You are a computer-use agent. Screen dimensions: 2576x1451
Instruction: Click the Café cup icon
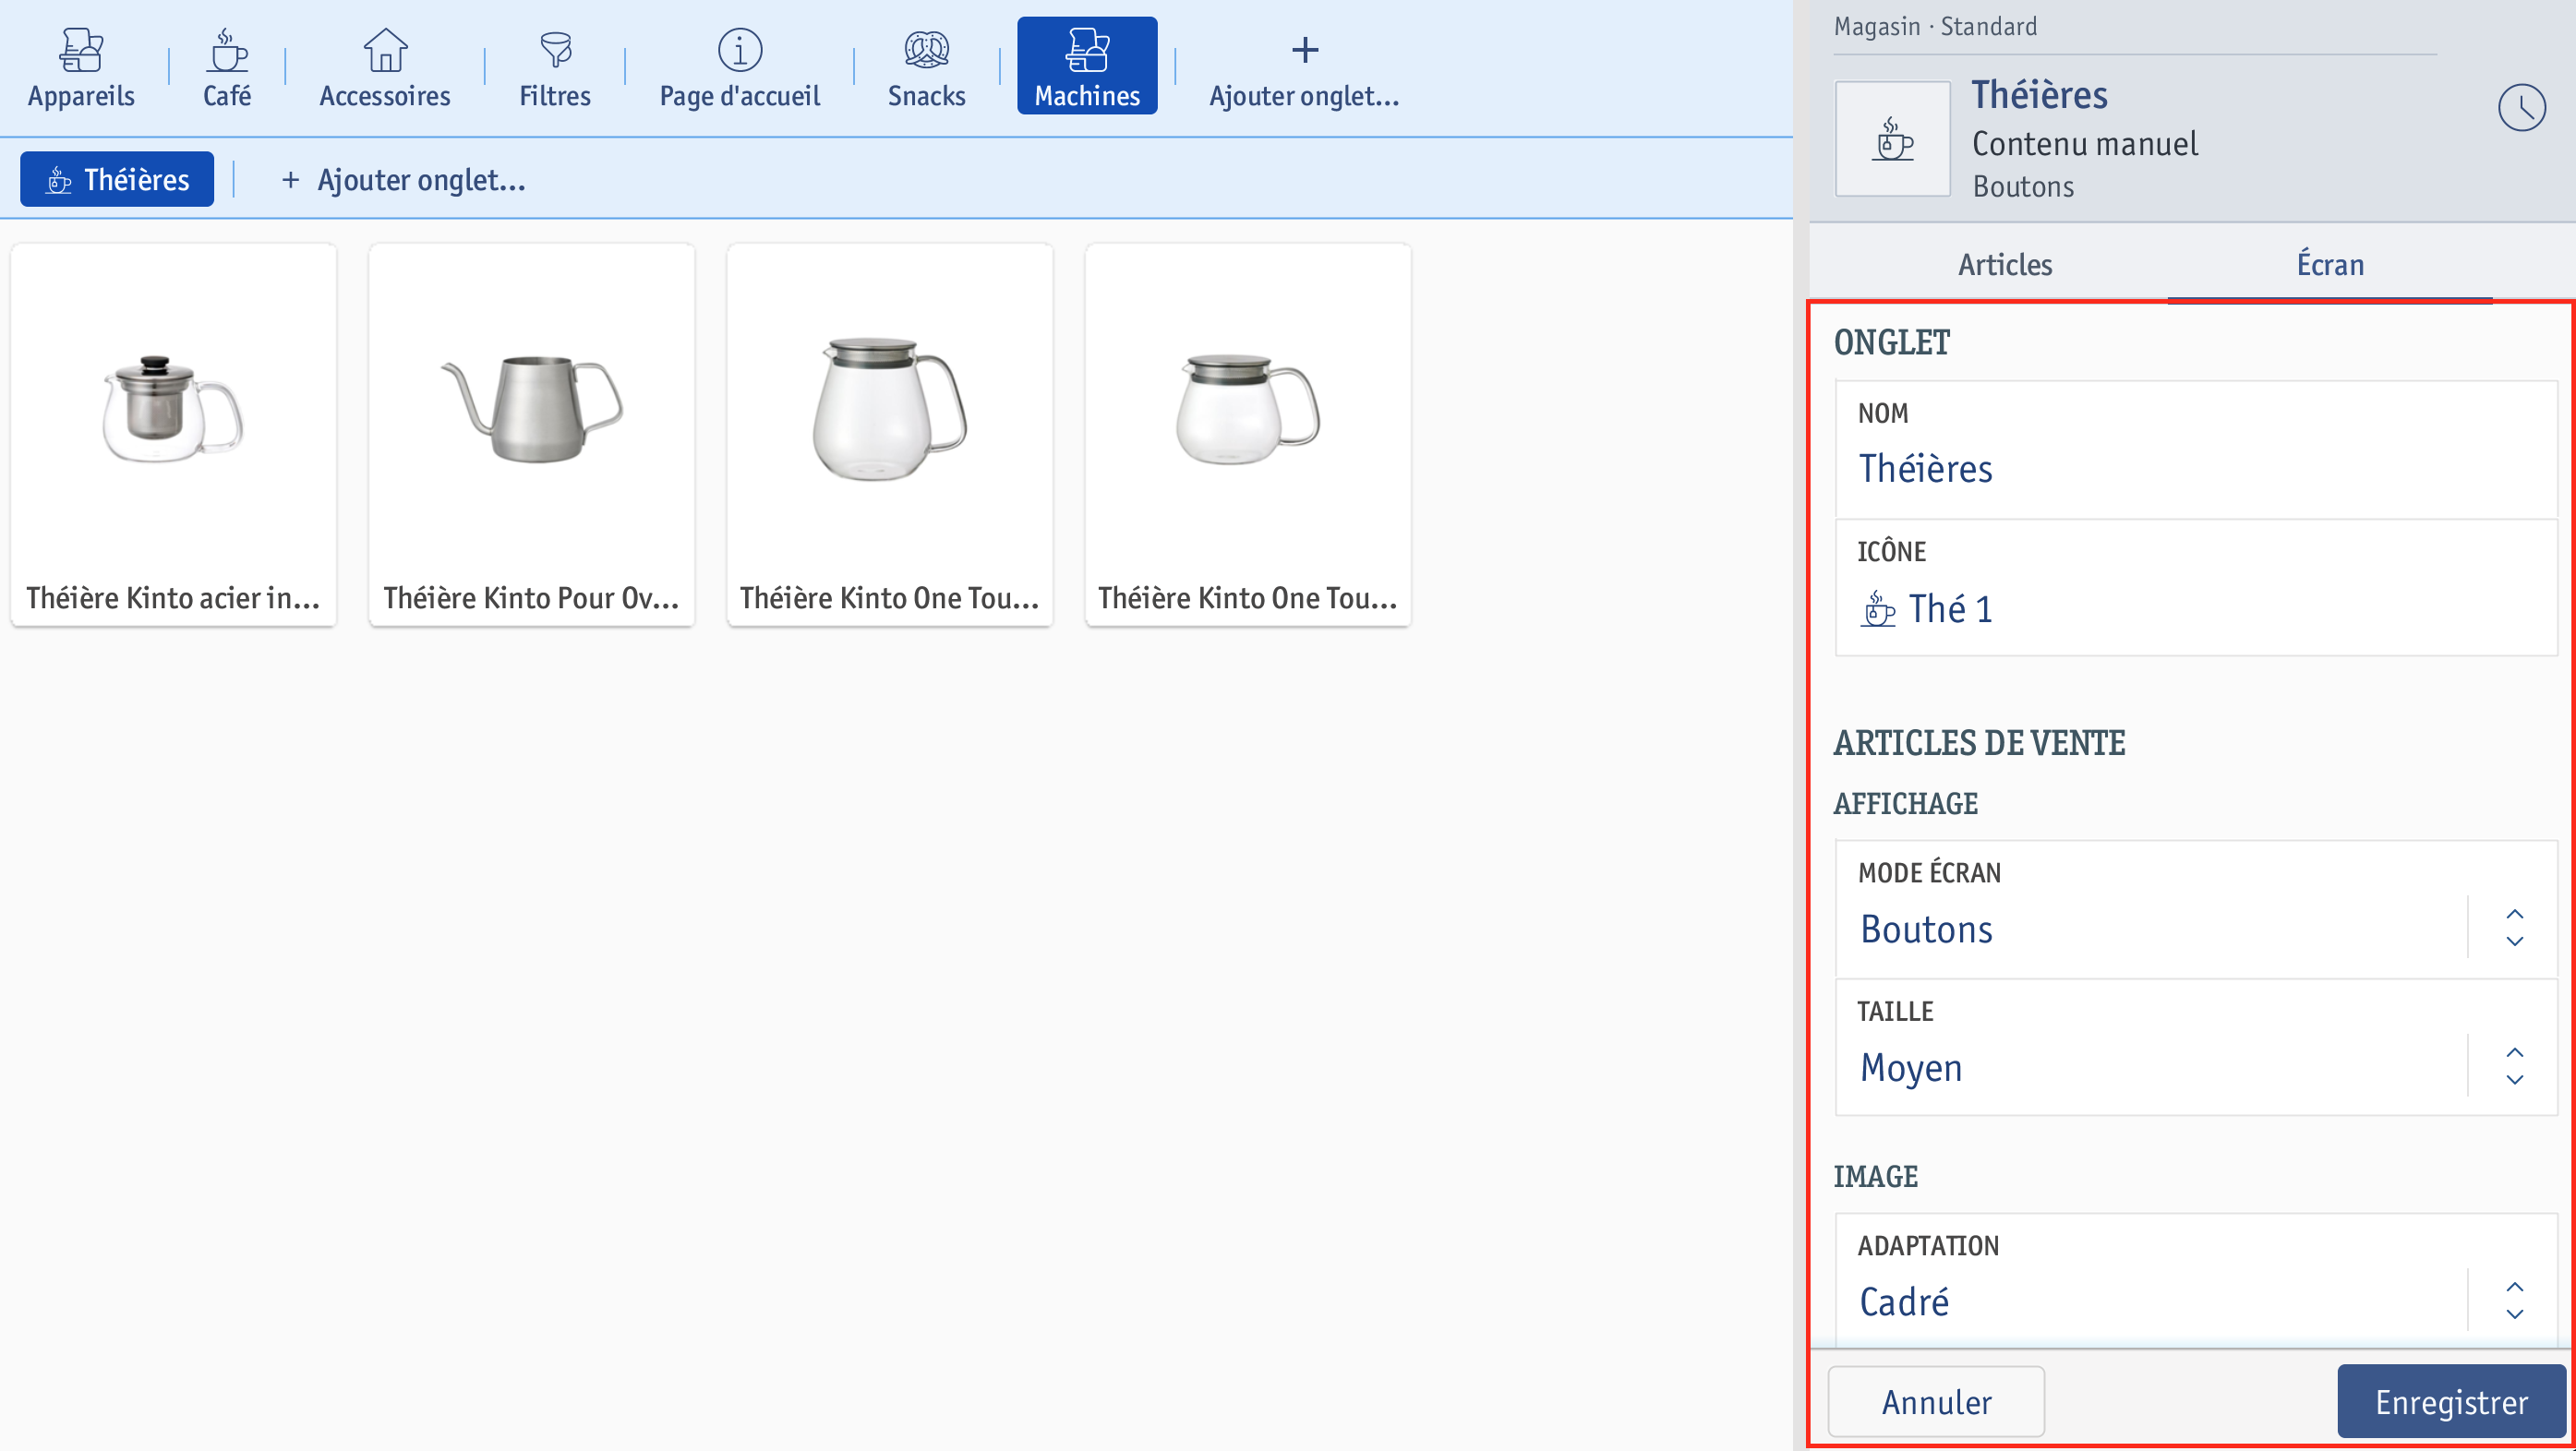[x=227, y=49]
